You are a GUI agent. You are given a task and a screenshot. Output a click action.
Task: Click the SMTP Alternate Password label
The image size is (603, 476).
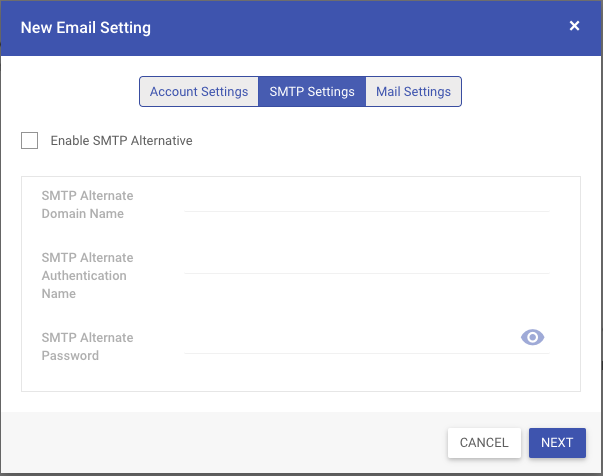click(87, 346)
